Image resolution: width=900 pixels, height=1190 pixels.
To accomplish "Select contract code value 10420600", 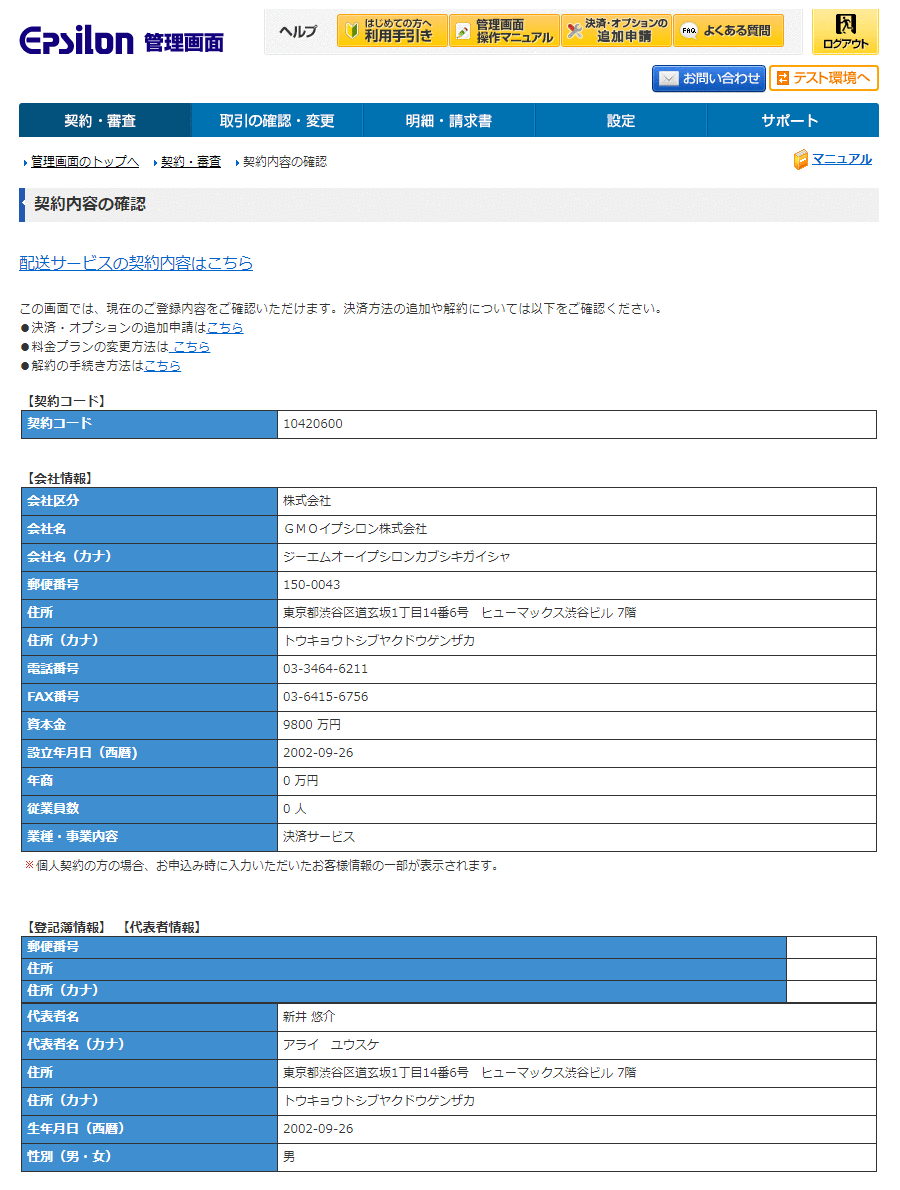I will [313, 423].
